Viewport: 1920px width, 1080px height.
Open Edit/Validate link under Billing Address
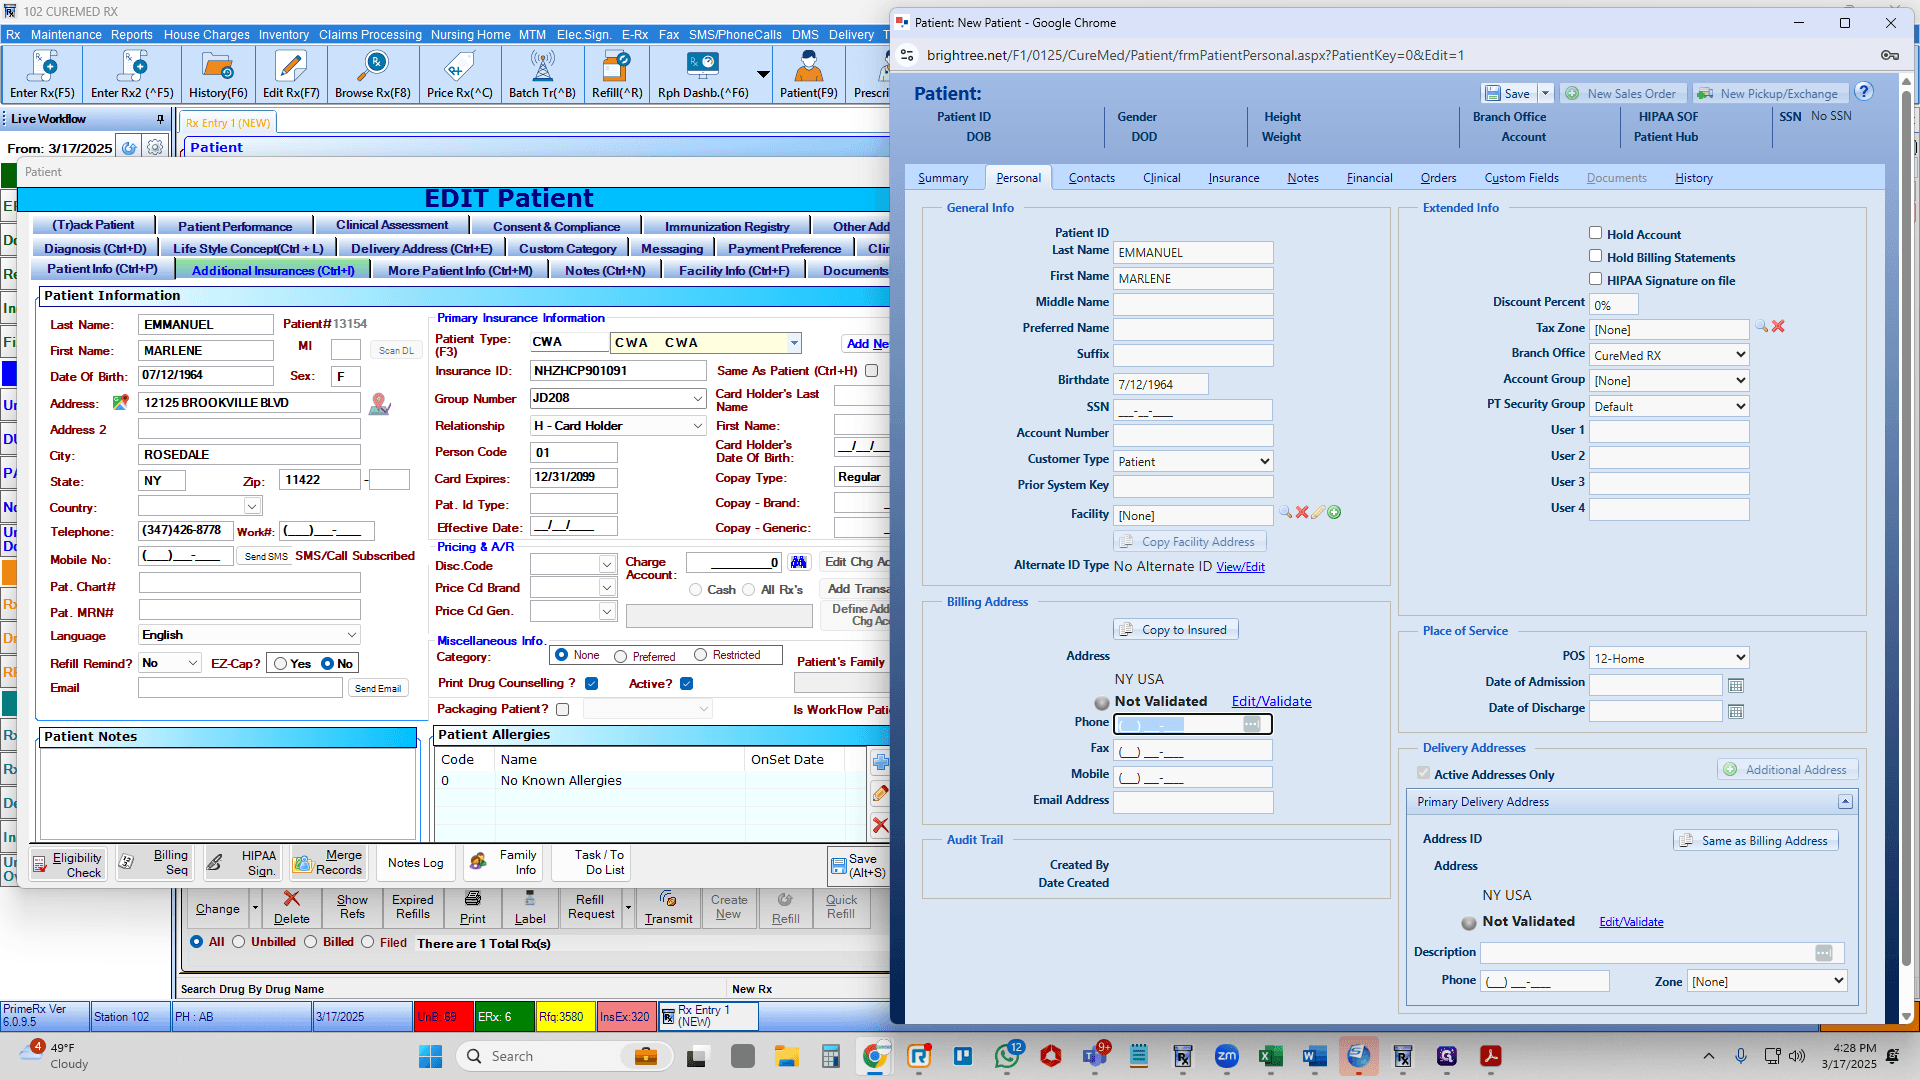pos(1271,702)
